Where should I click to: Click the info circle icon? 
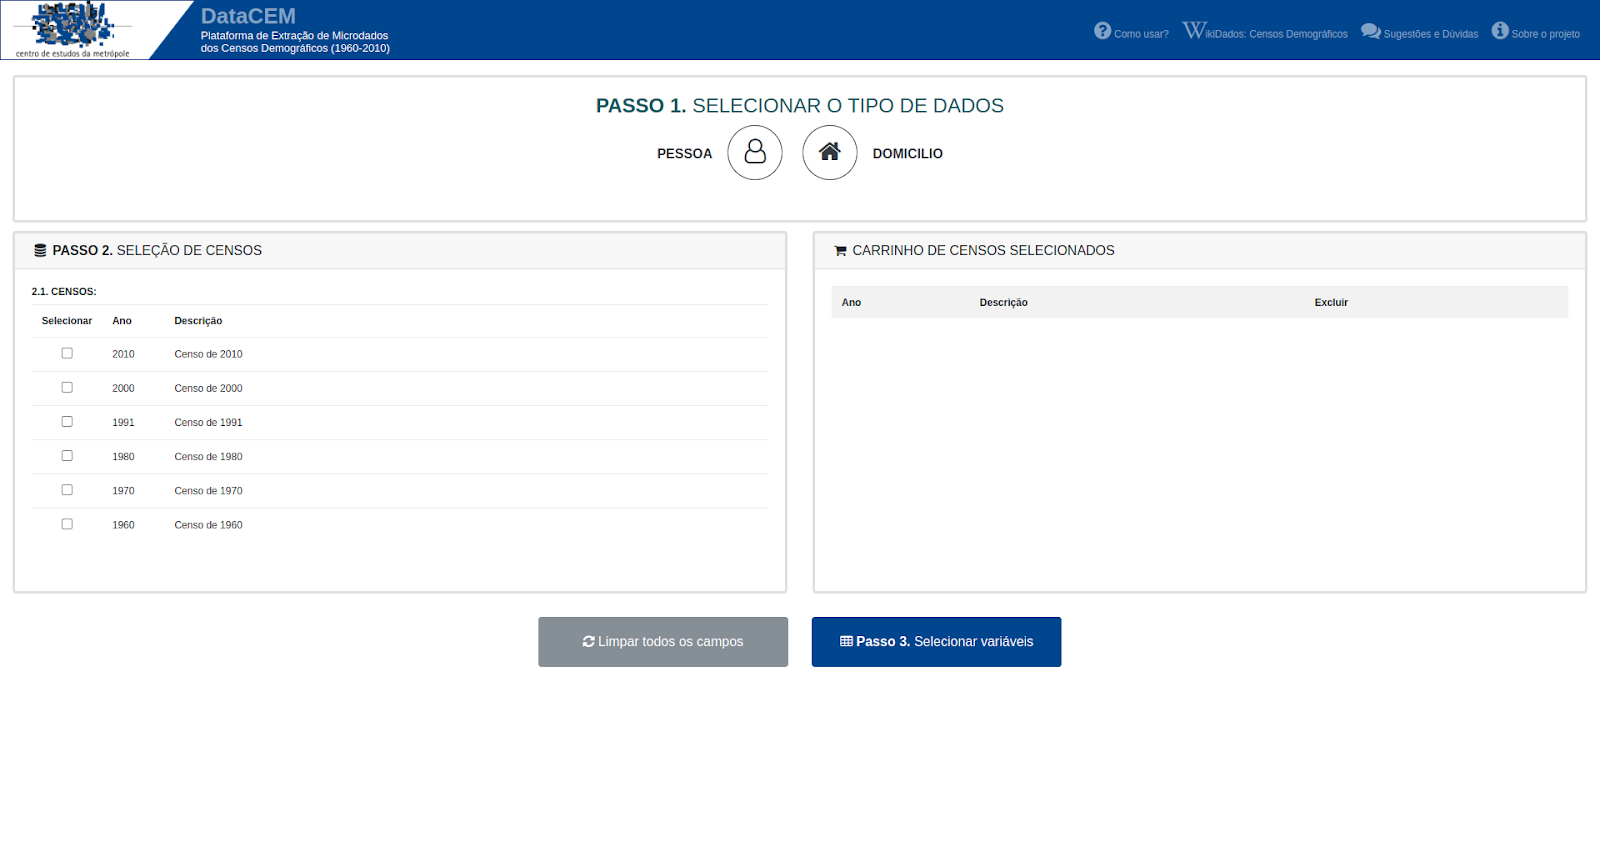click(x=1500, y=31)
